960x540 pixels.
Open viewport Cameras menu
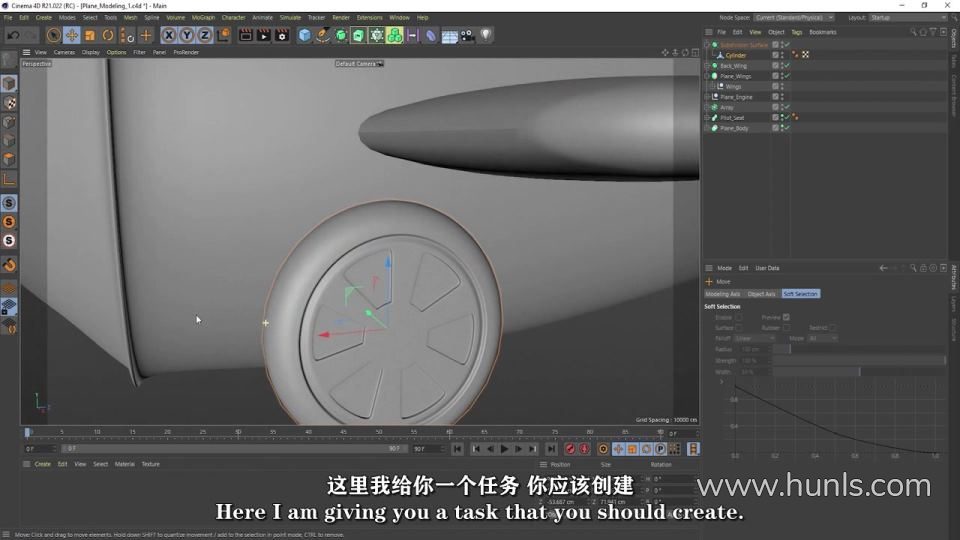pyautogui.click(x=64, y=53)
